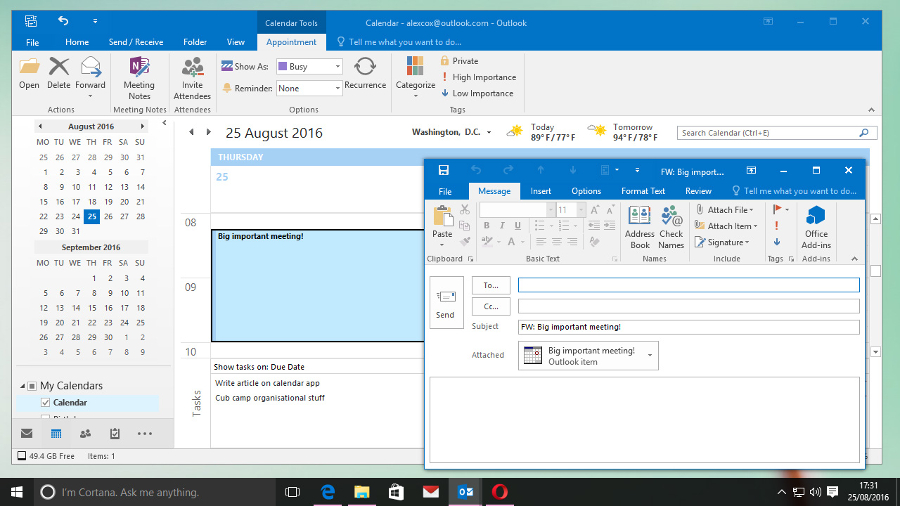Click the Windows Start button
The width and height of the screenshot is (900, 506).
pos(17,492)
